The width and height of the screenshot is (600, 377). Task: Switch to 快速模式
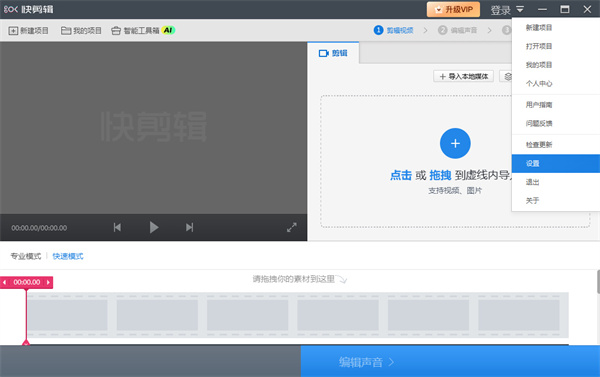68,256
